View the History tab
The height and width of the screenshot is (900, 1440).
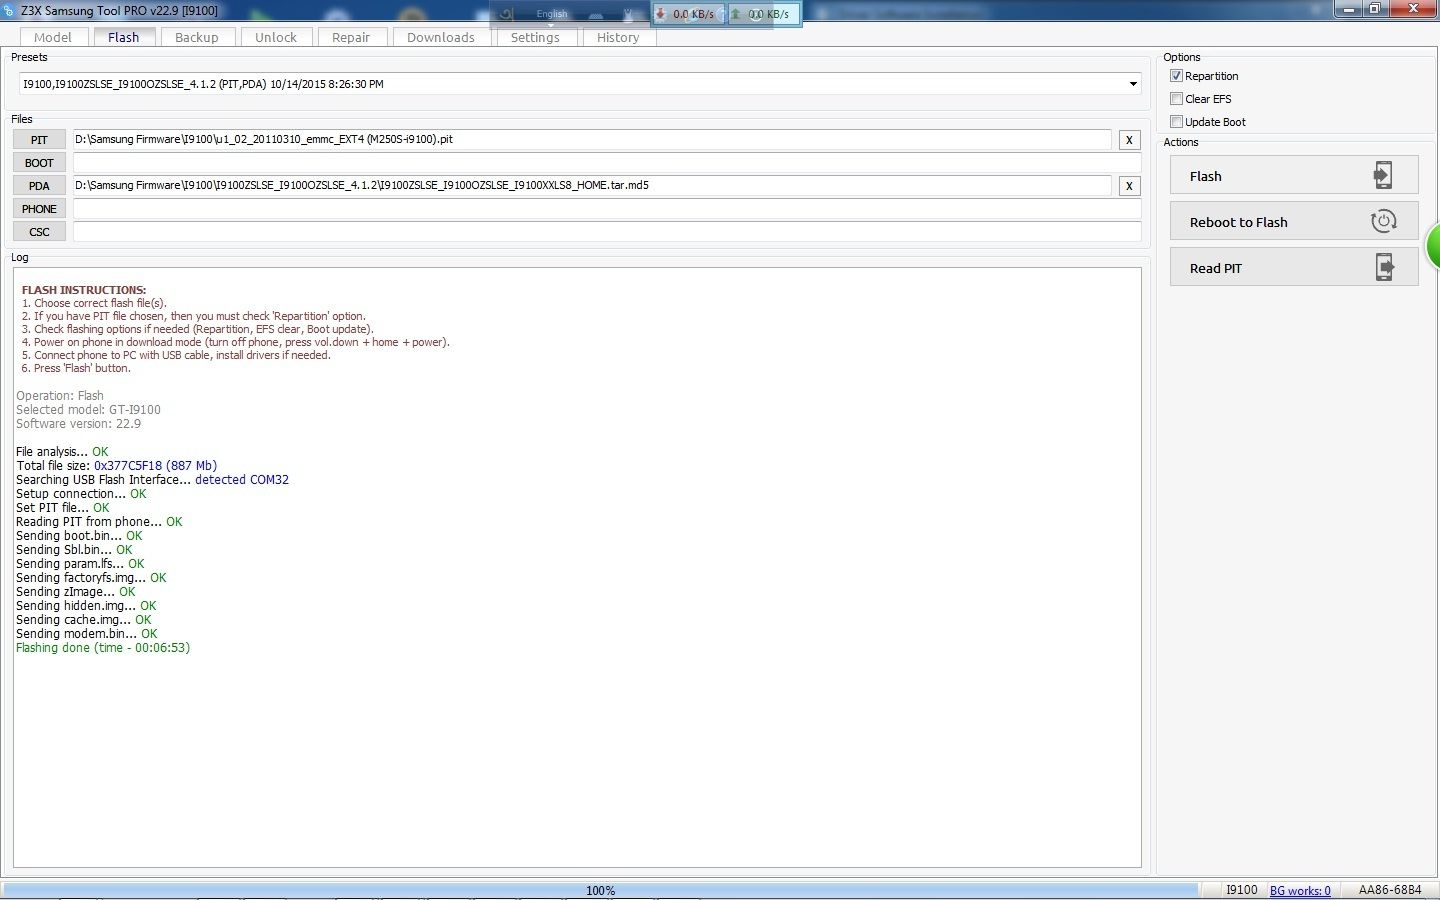click(618, 37)
